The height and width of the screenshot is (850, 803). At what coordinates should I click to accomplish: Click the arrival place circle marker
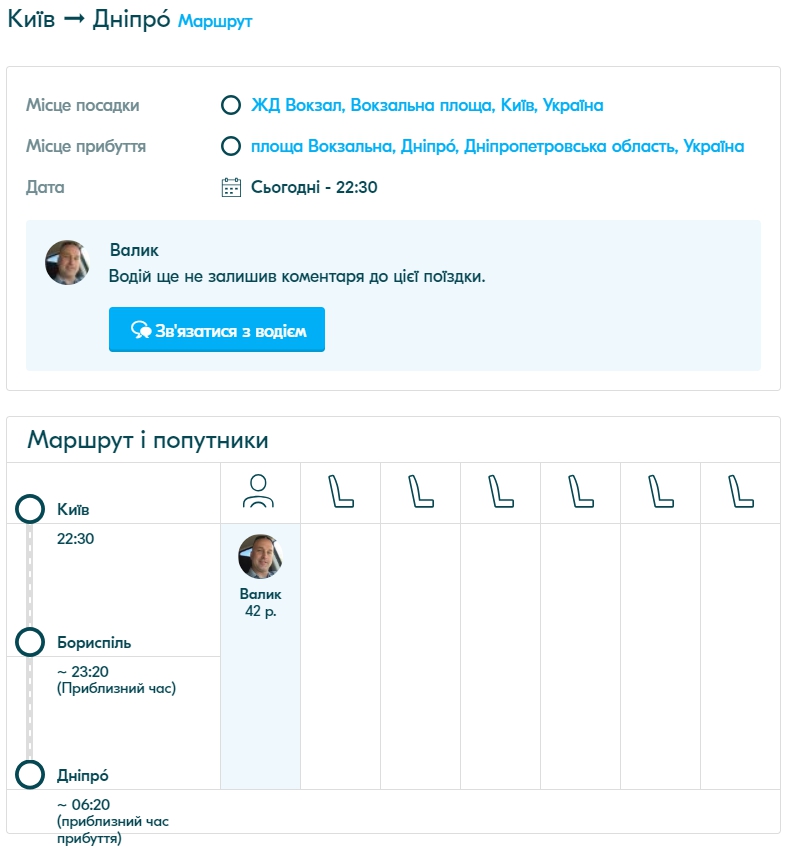pyautogui.click(x=231, y=146)
